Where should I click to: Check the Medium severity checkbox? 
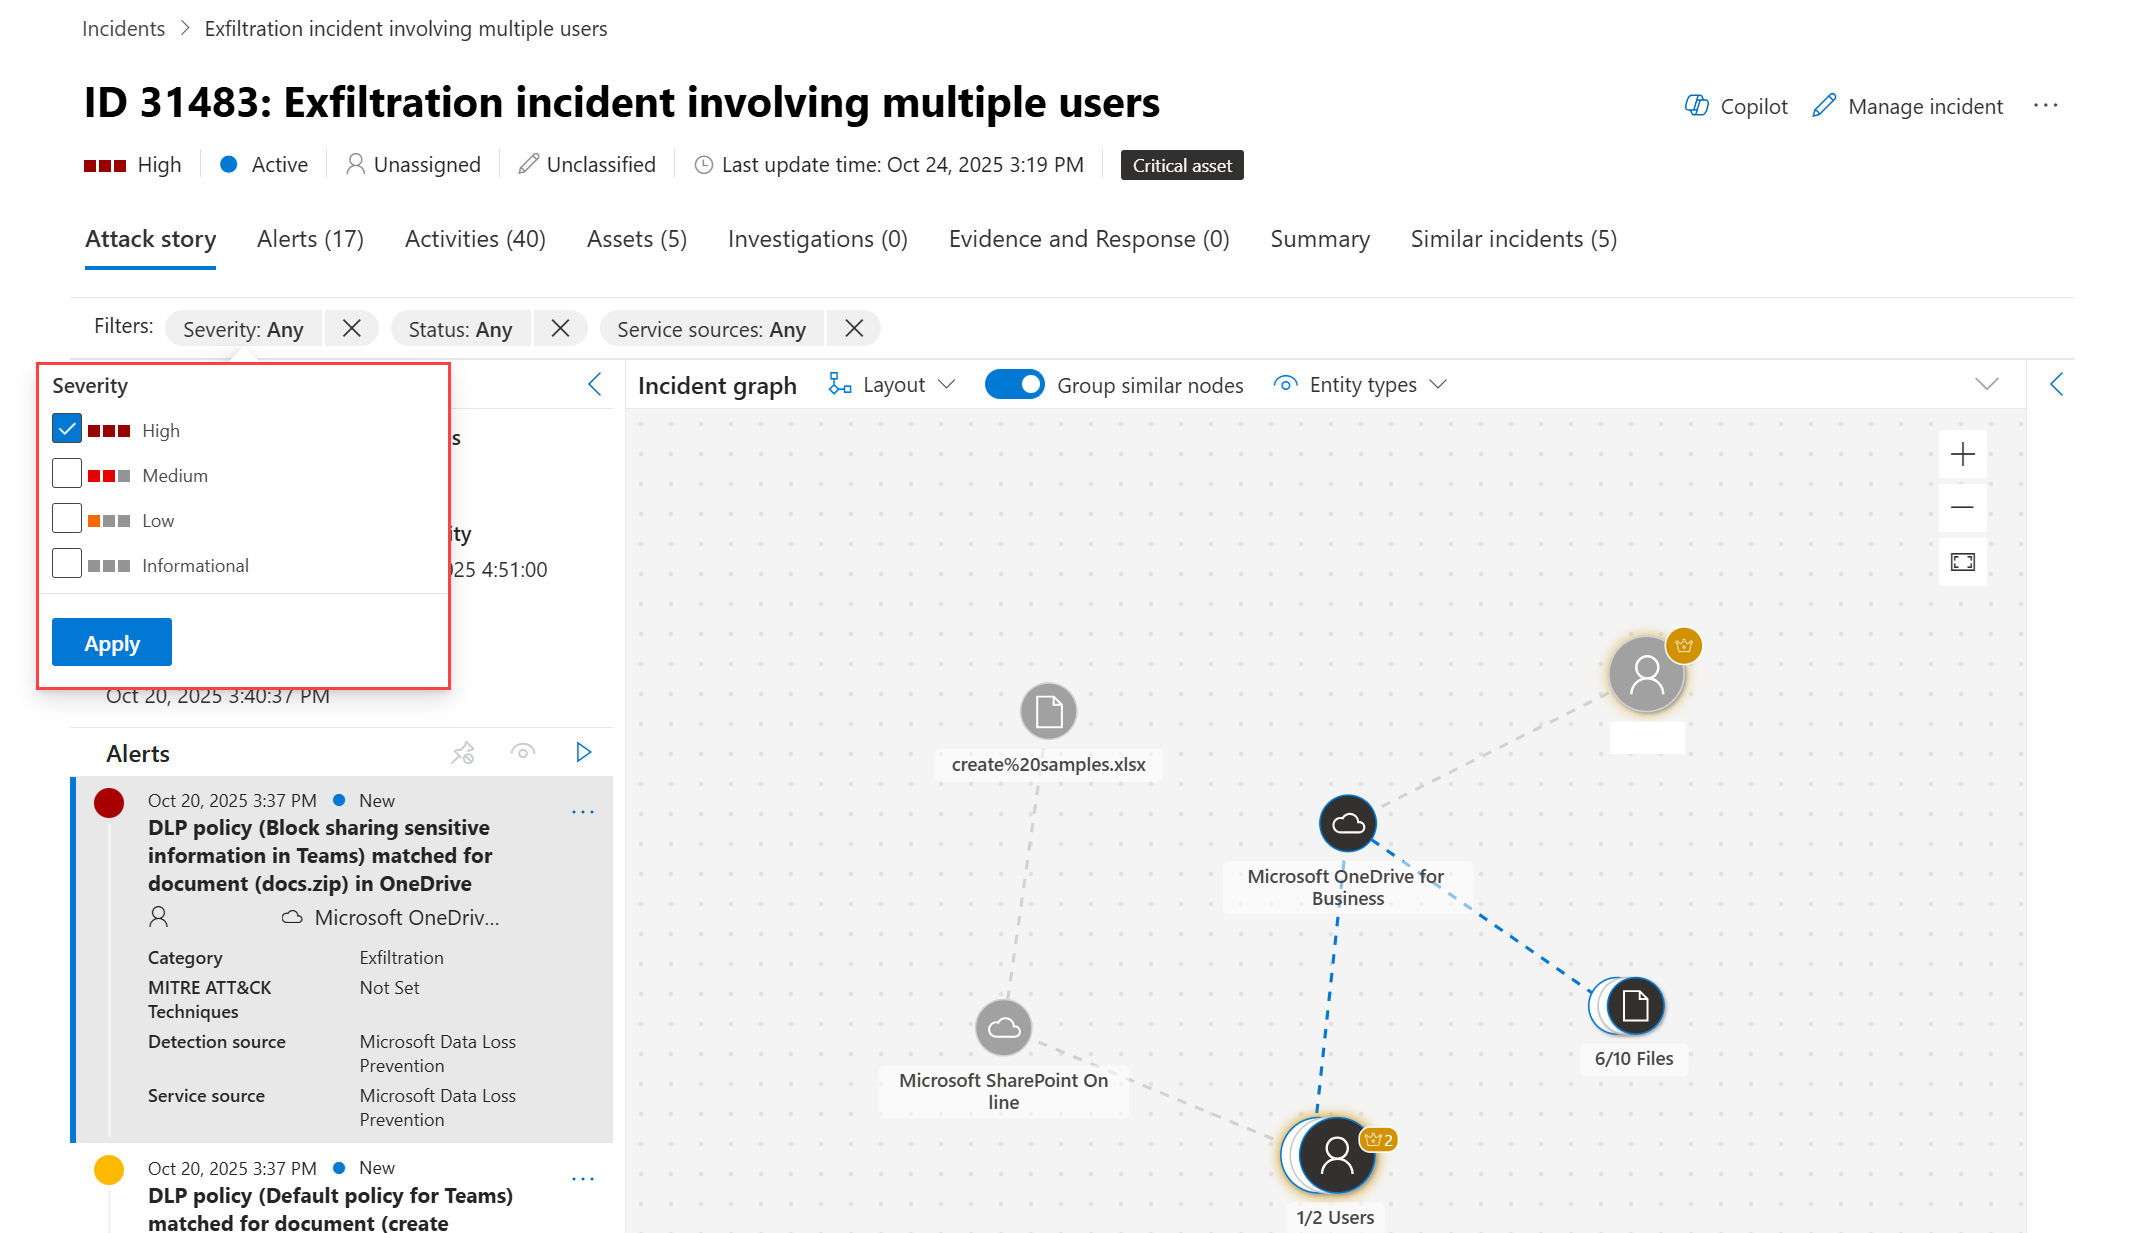pos(67,474)
